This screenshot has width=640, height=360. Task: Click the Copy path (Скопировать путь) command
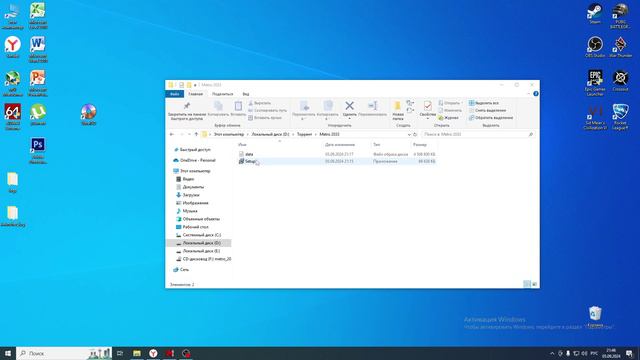pos(267,111)
